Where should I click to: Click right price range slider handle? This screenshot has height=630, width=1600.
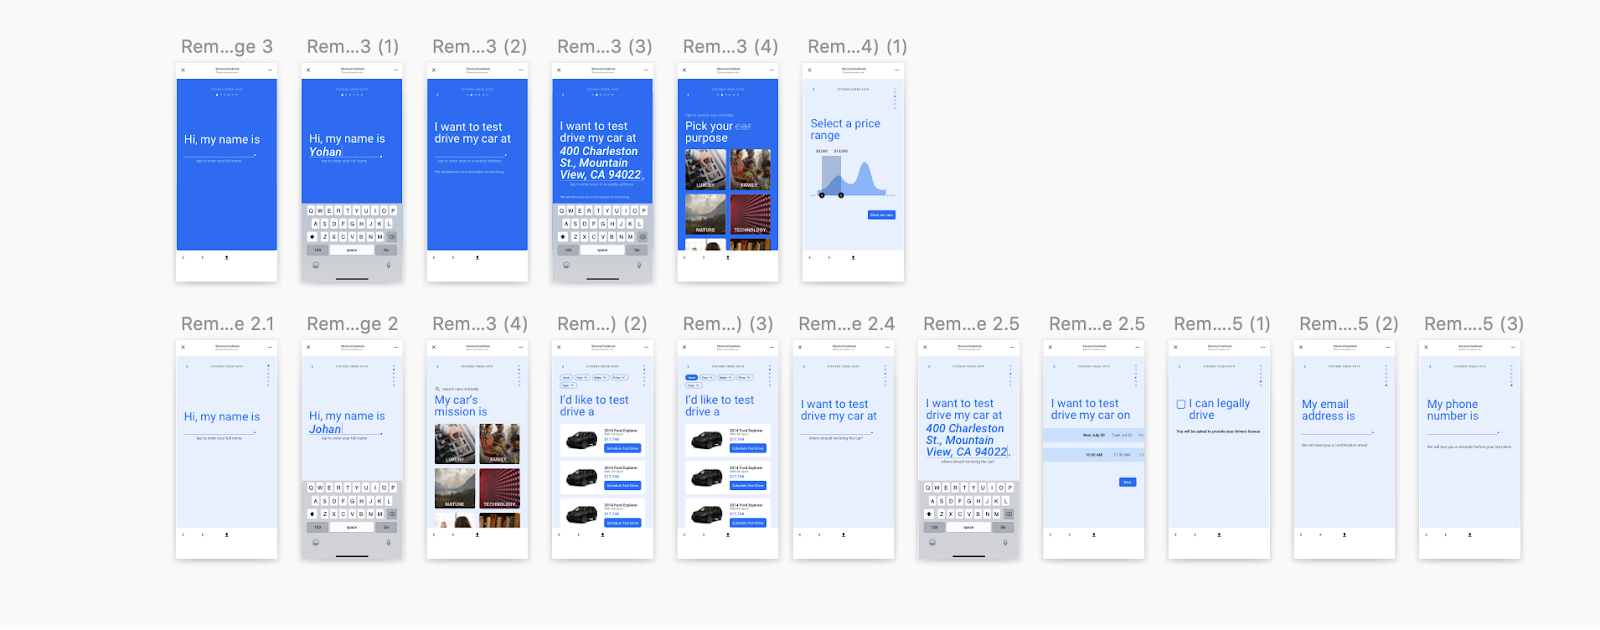pos(841,195)
